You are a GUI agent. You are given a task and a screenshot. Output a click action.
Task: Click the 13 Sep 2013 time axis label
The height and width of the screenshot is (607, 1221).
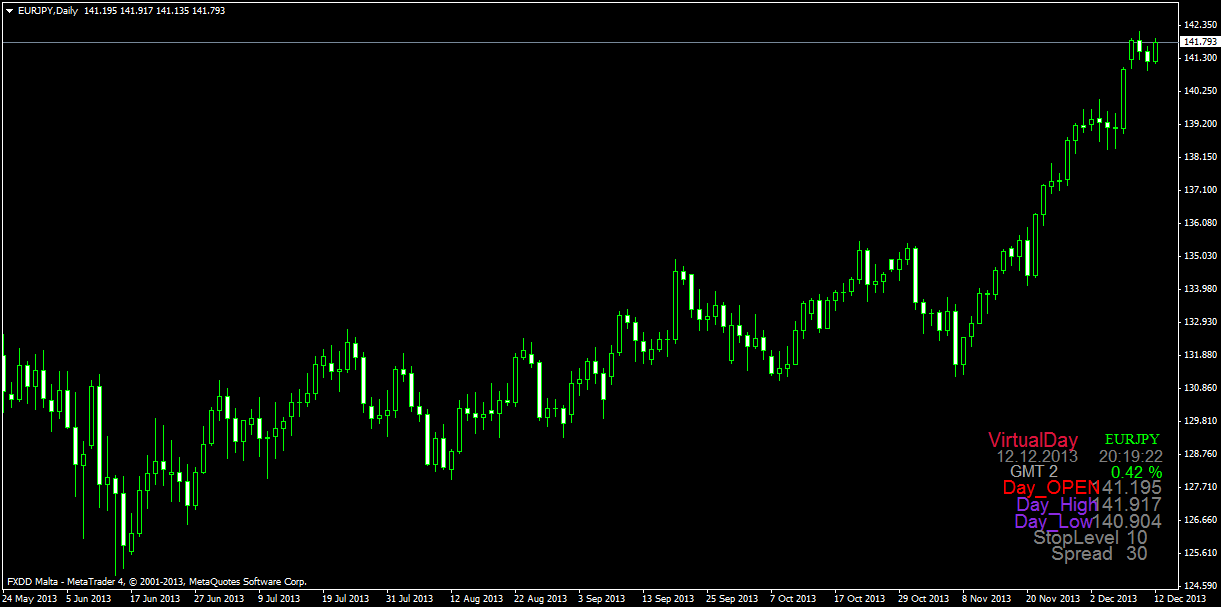pos(668,599)
